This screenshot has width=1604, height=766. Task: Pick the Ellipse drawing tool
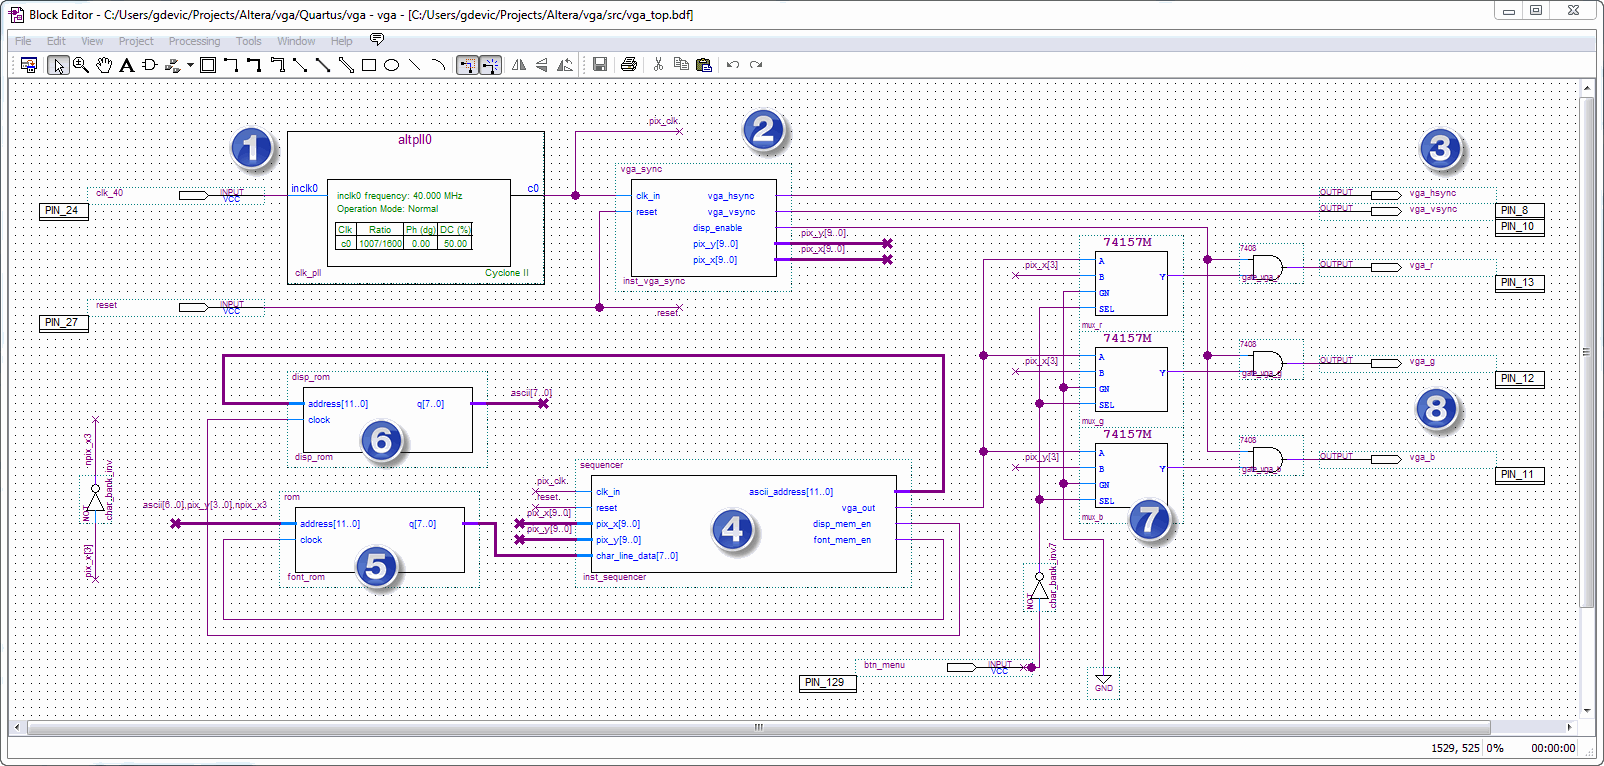pyautogui.click(x=392, y=65)
